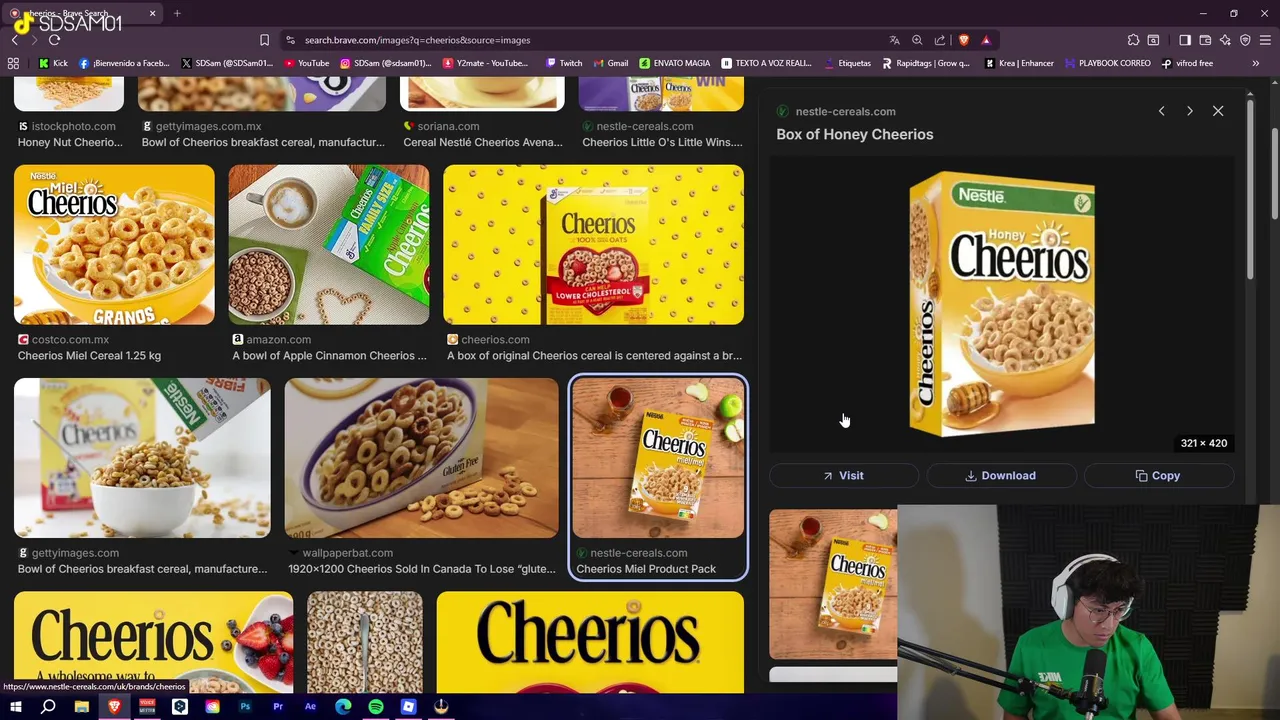The width and height of the screenshot is (1280, 720).
Task: Select the Cheerios Miel Product Pack thumbnail
Action: tap(658, 458)
